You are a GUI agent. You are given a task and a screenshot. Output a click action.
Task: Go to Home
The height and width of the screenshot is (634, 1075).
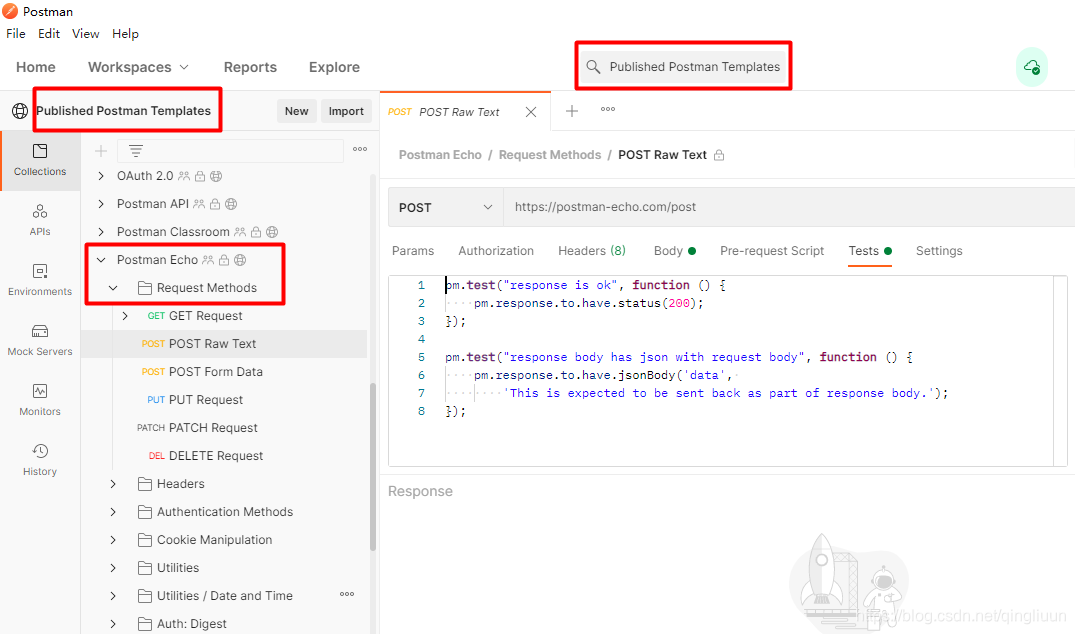pos(36,67)
